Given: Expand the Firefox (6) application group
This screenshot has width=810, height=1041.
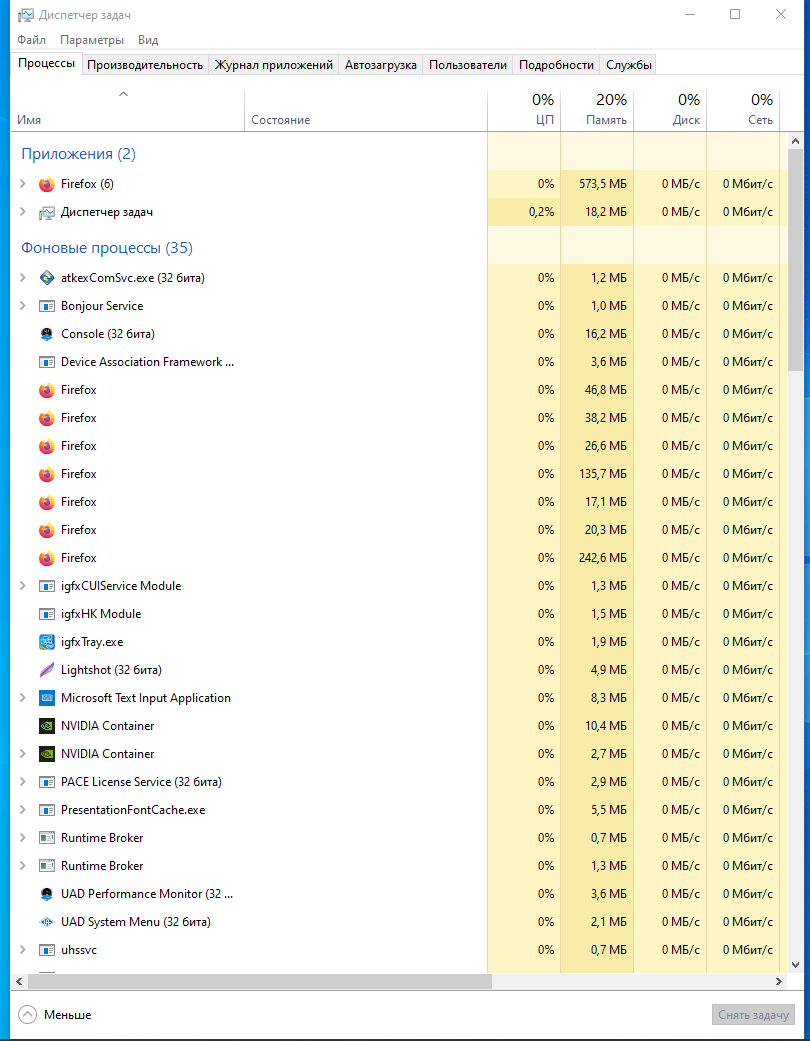Looking at the screenshot, I should 23,184.
